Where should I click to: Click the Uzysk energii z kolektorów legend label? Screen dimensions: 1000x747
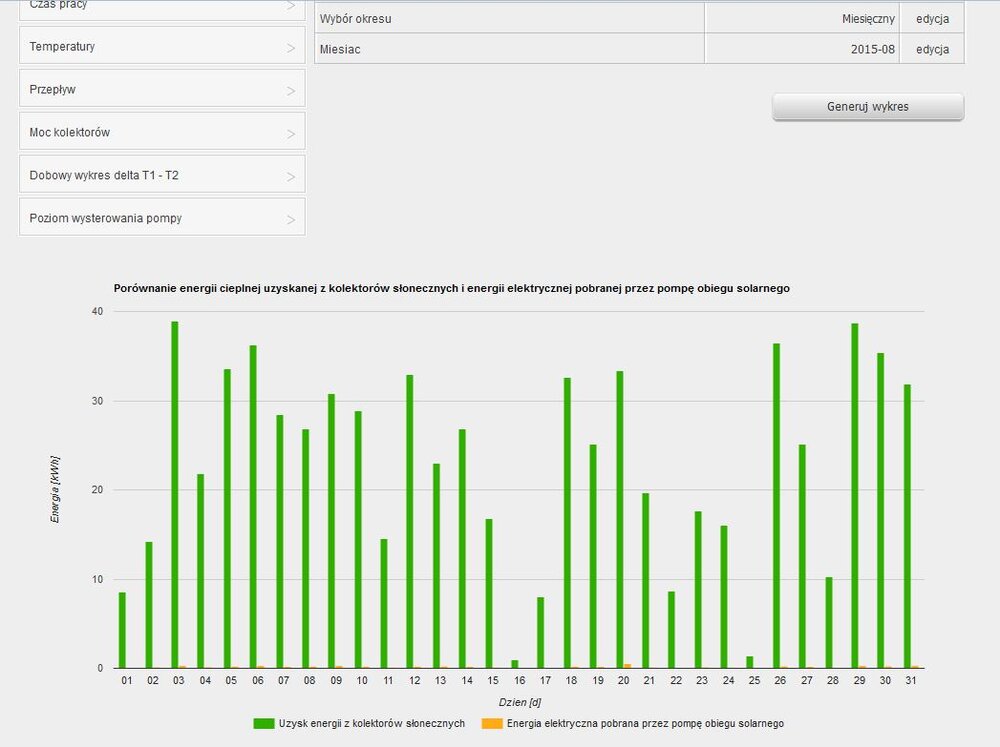pyautogui.click(x=372, y=723)
